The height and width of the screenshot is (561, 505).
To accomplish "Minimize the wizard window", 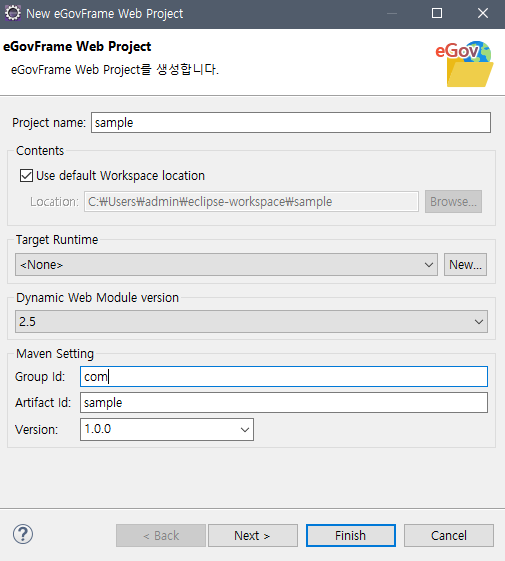I will point(392,14).
